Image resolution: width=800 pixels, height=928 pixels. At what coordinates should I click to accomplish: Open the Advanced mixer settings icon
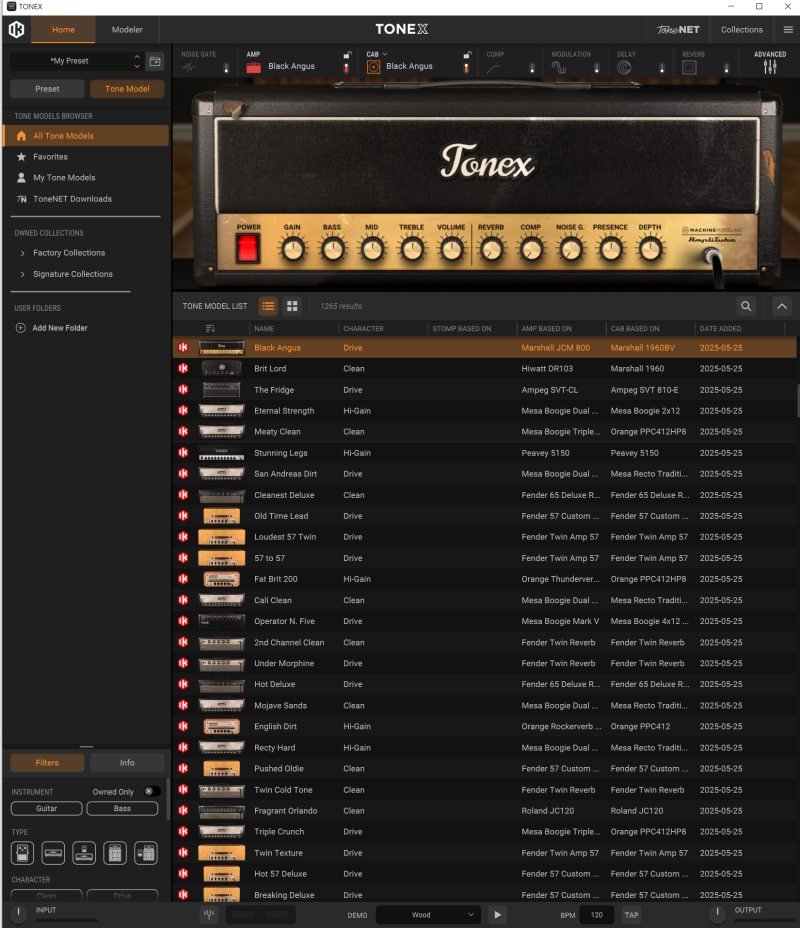click(769, 66)
